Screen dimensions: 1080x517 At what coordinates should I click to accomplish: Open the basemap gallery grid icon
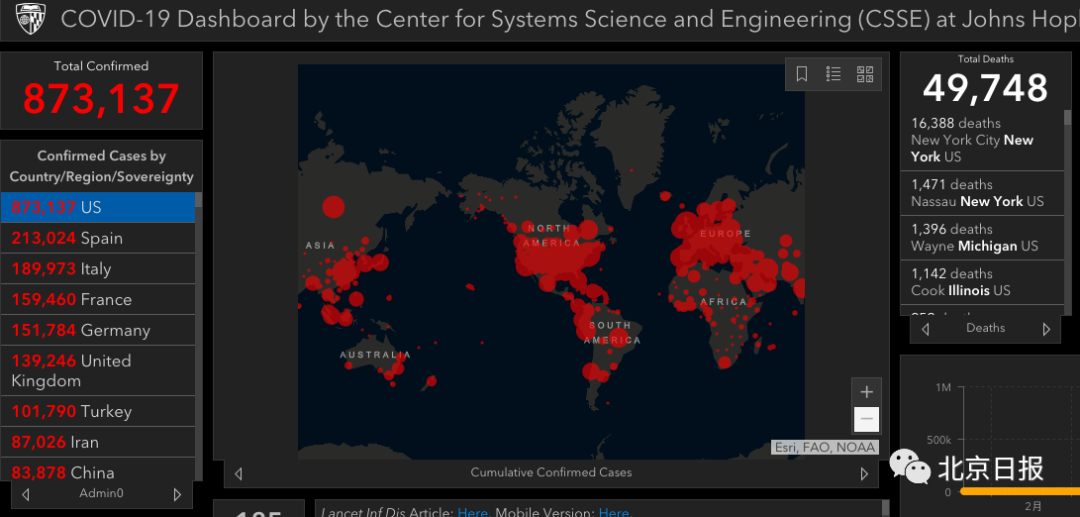click(x=865, y=74)
